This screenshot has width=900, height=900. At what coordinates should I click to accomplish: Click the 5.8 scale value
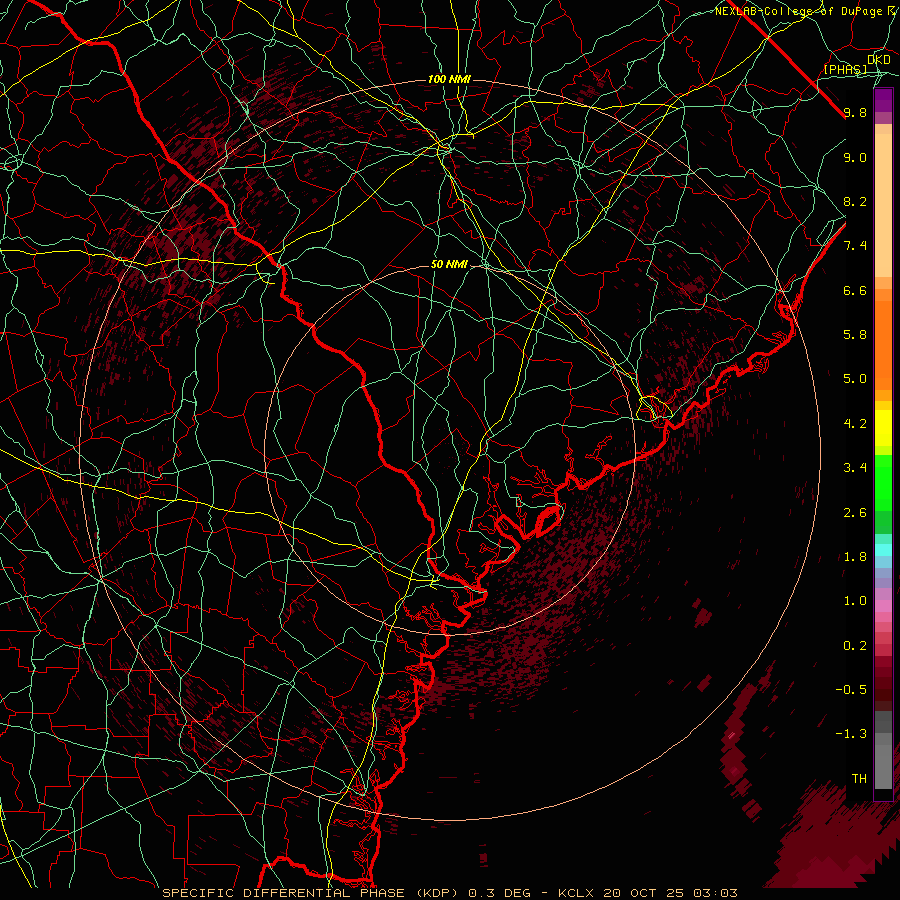point(855,335)
